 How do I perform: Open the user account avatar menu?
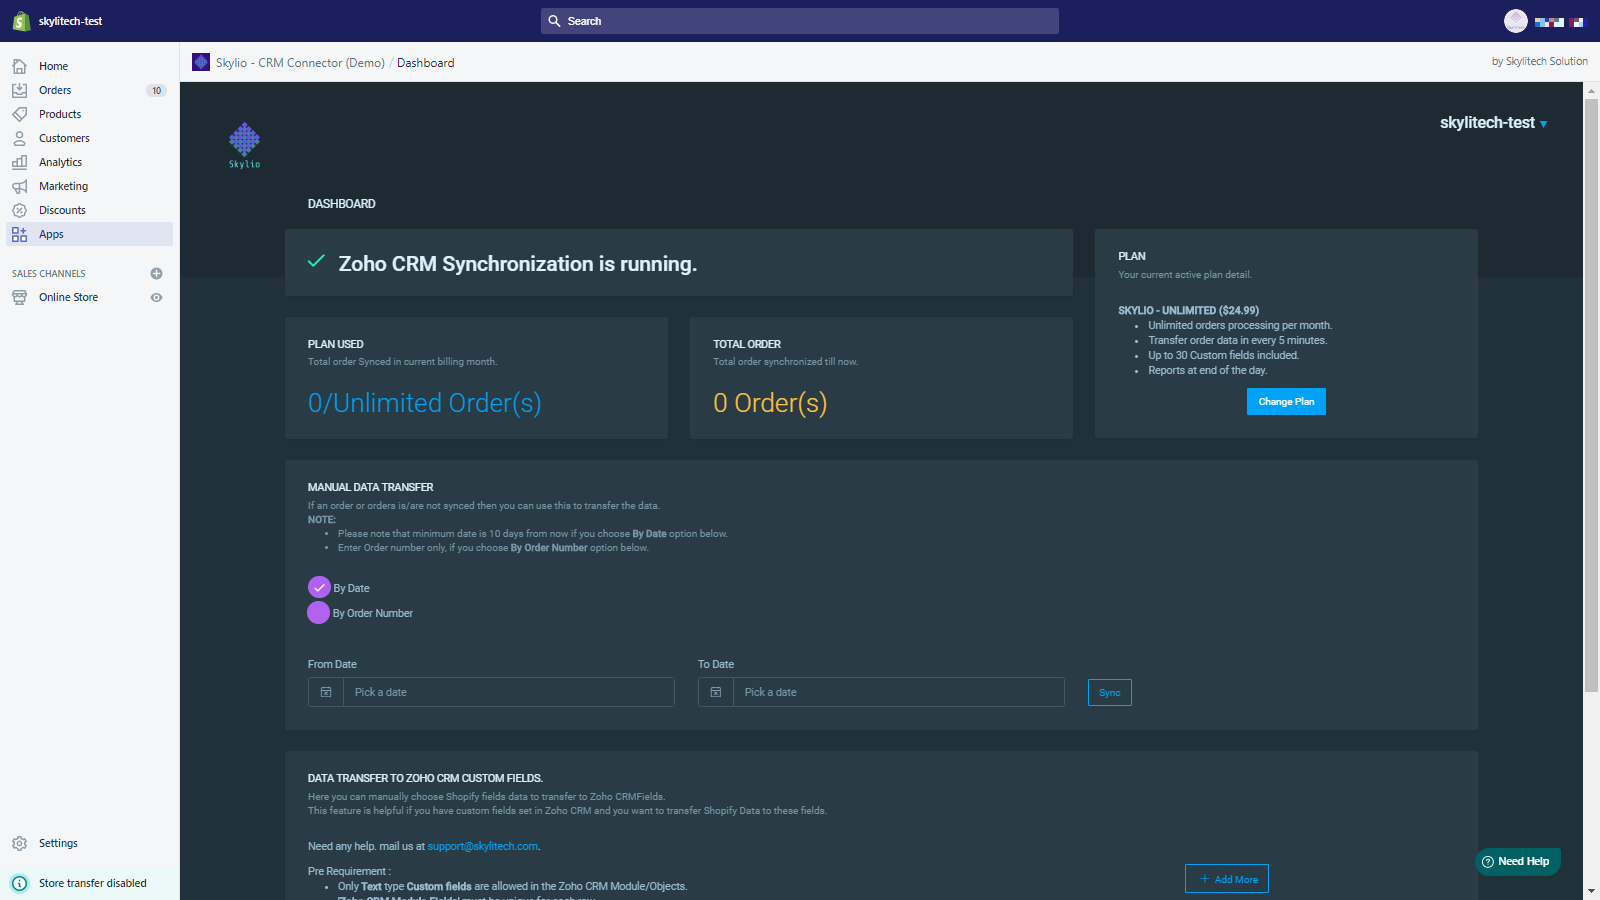[1516, 21]
